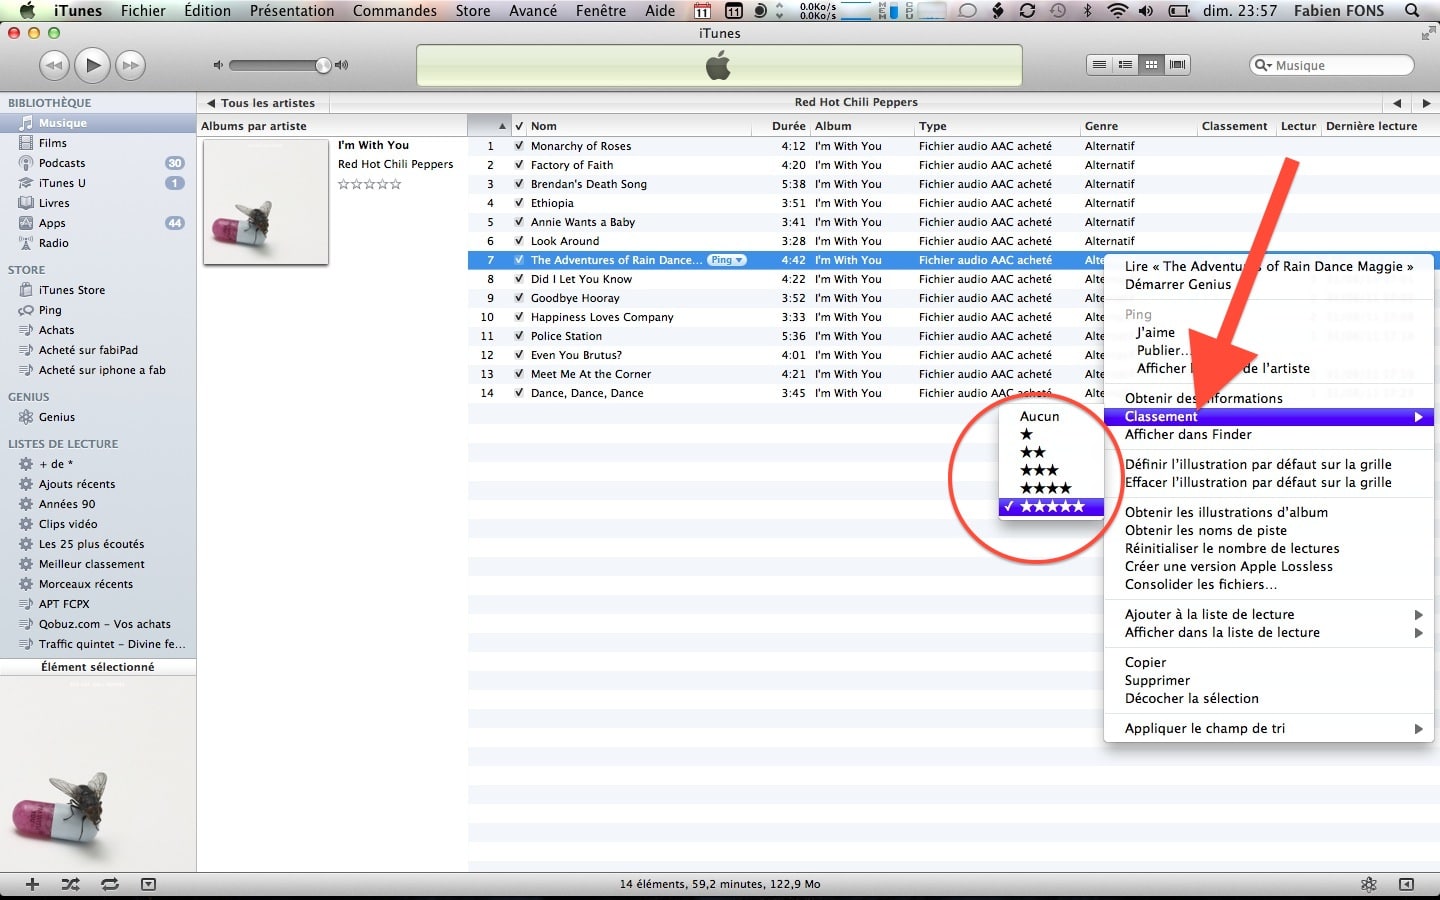
Task: Toggle shuffle button at bottom
Action: [x=70, y=884]
